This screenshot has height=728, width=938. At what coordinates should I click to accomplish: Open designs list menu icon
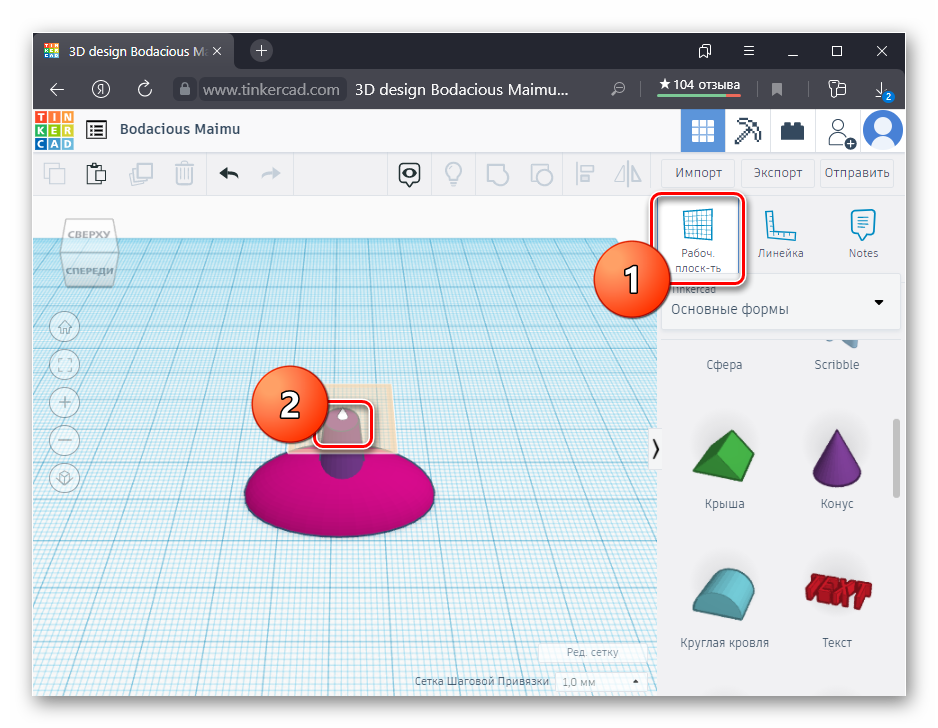click(96, 129)
